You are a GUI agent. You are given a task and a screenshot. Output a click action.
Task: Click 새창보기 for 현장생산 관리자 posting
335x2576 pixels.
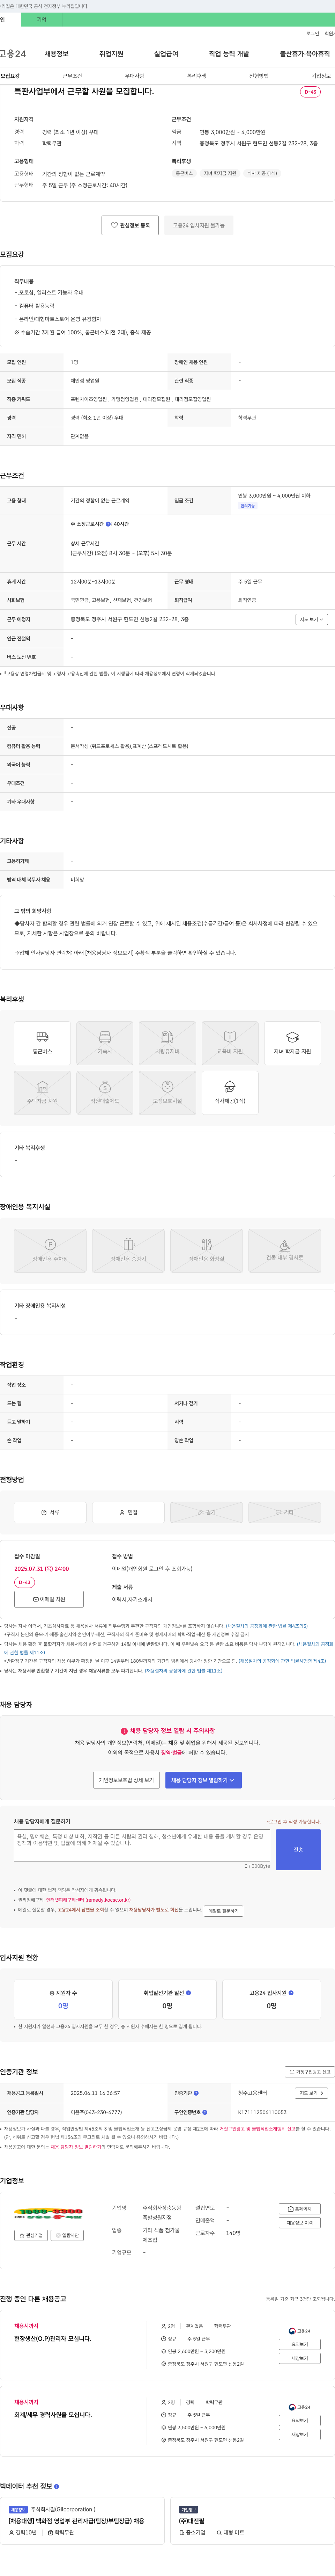(x=300, y=2358)
